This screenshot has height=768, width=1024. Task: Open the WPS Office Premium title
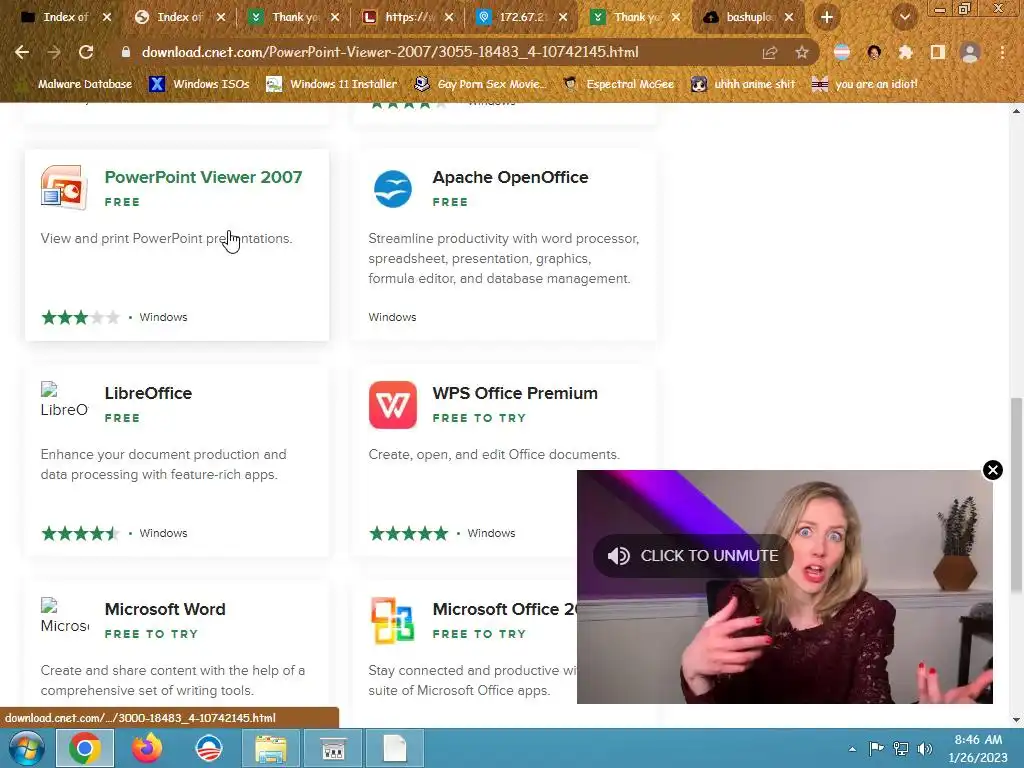point(515,393)
